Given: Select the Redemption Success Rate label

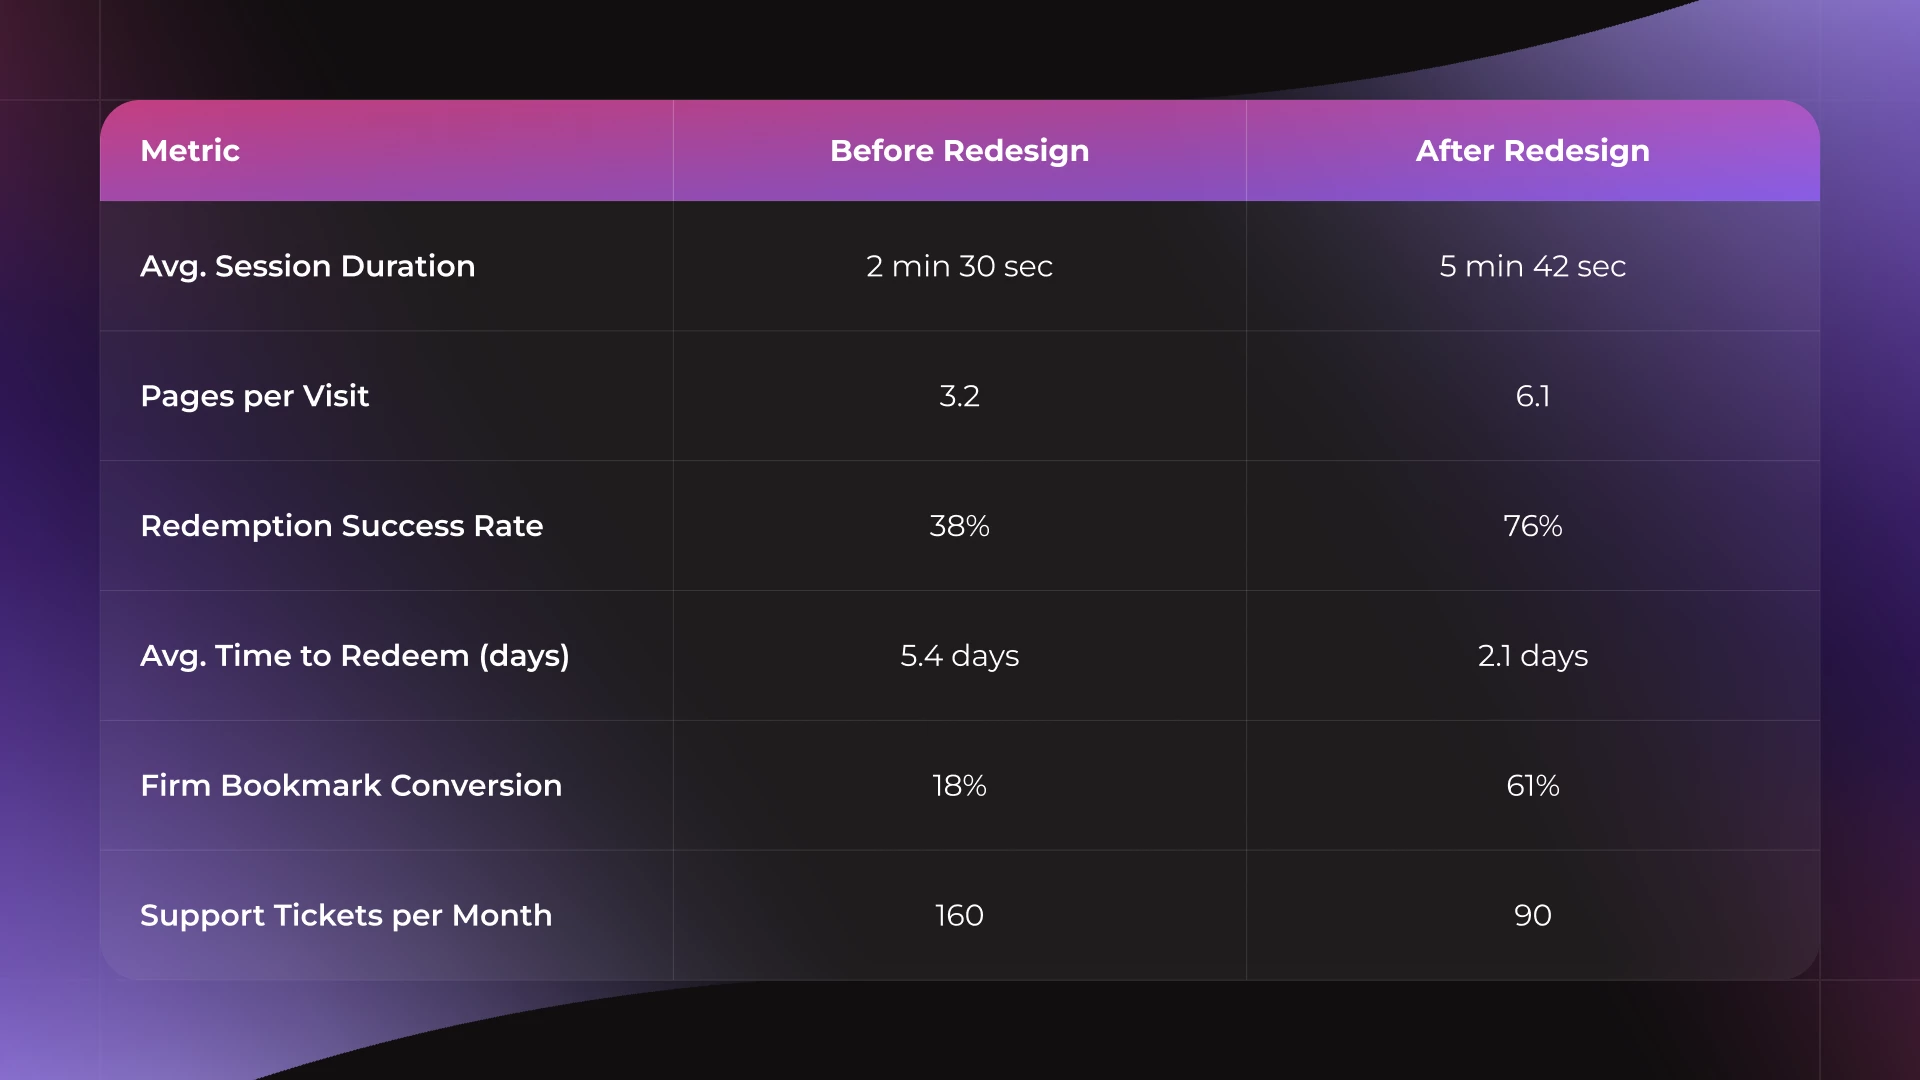Looking at the screenshot, I should (342, 526).
